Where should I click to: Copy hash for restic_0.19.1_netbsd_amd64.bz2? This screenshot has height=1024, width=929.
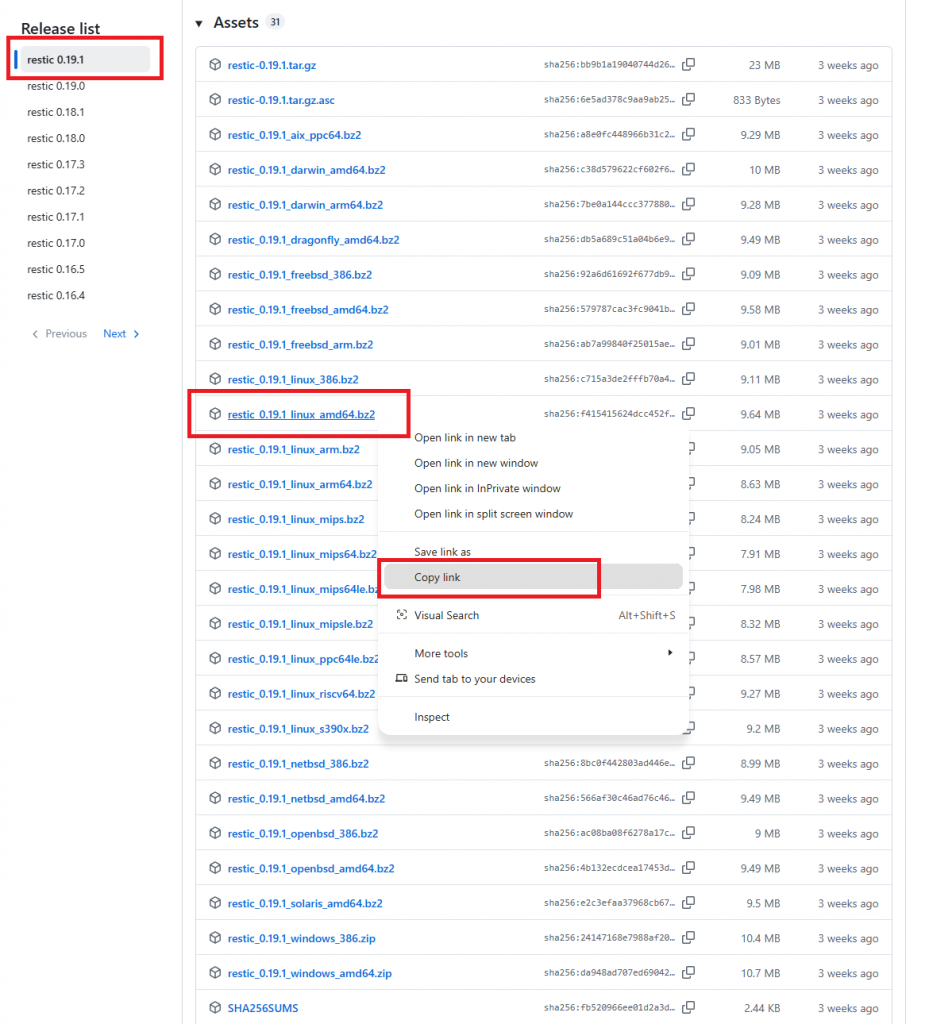pyautogui.click(x=688, y=798)
